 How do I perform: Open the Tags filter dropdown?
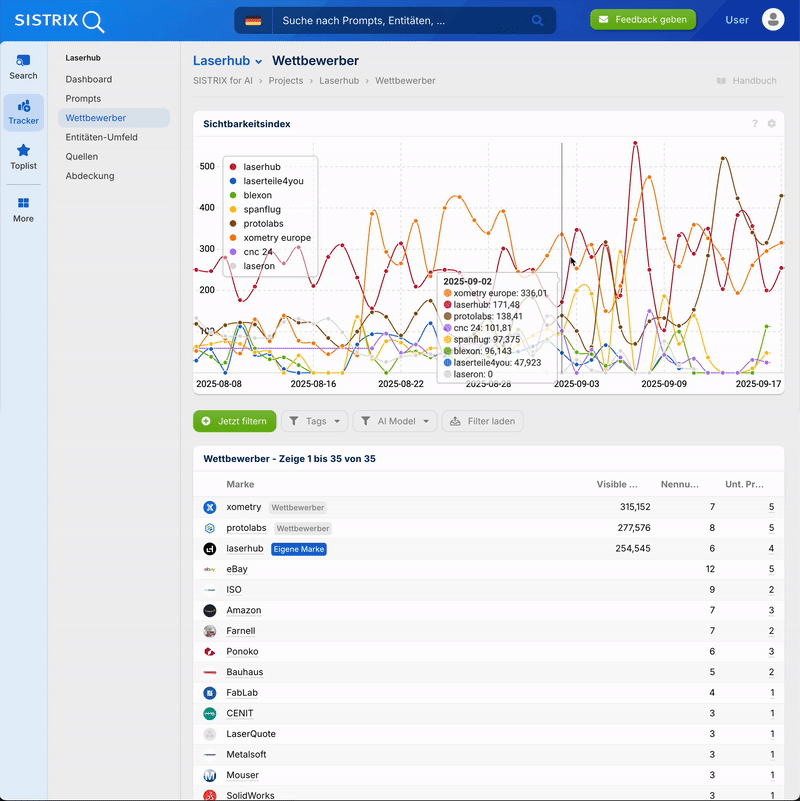click(x=315, y=421)
